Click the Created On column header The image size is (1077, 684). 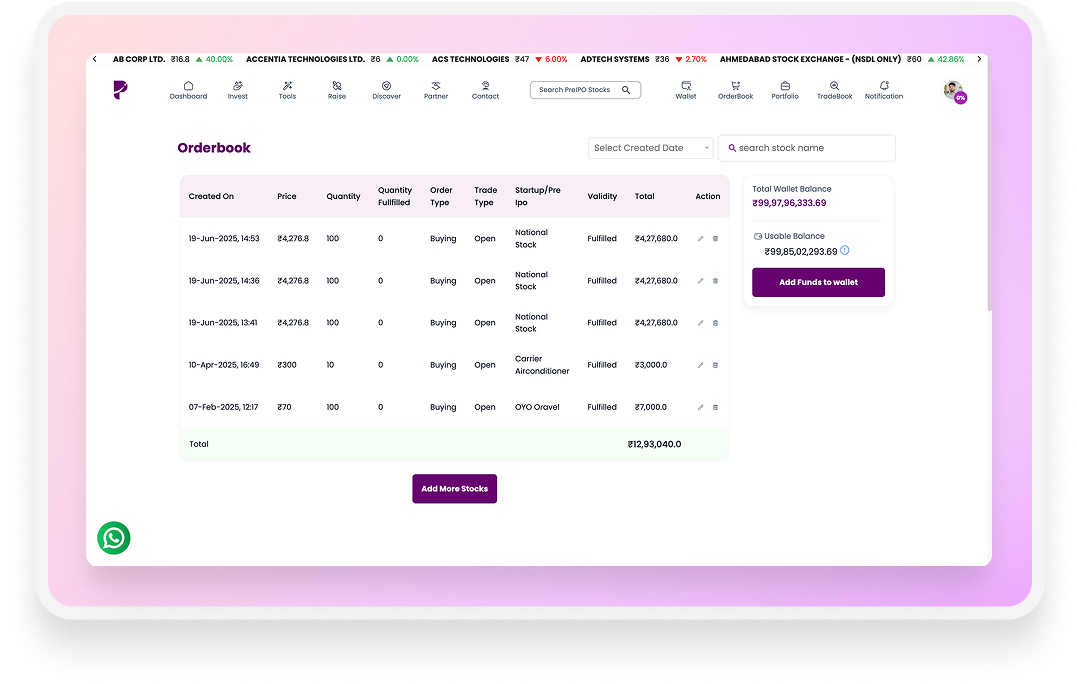click(212, 196)
